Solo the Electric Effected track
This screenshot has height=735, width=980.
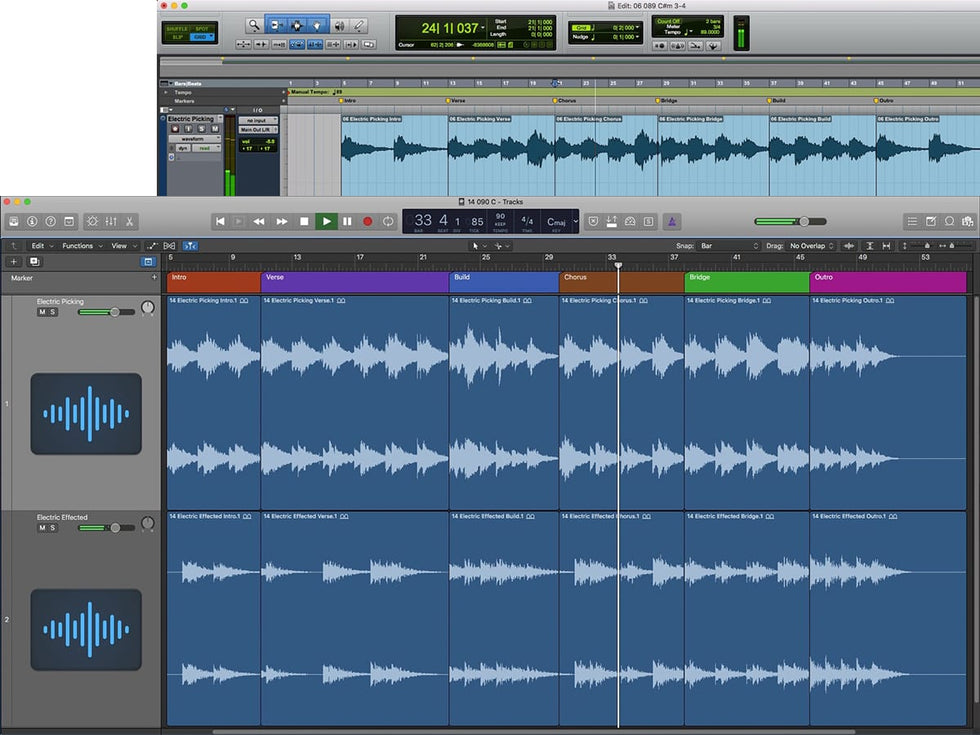[53, 528]
